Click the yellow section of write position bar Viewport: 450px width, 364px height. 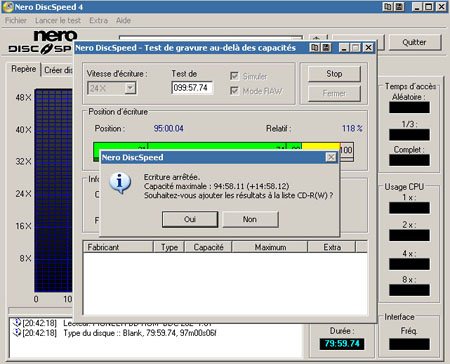321,147
